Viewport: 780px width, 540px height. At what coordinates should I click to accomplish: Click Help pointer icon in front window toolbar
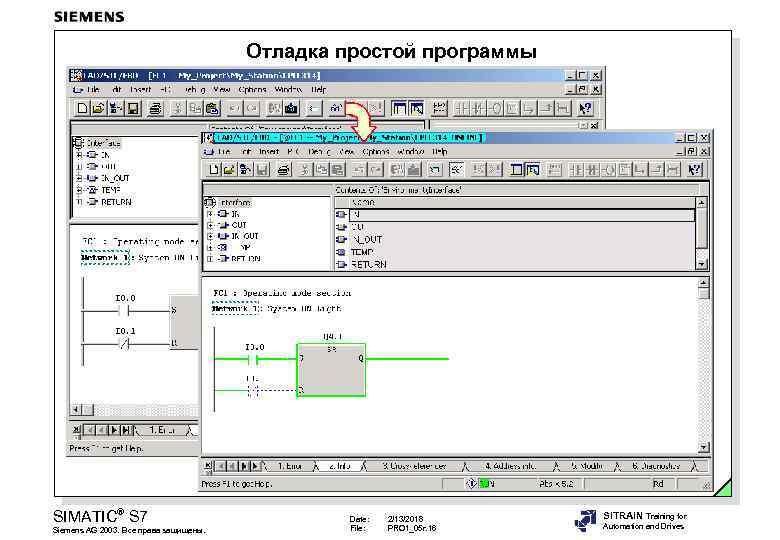point(695,170)
